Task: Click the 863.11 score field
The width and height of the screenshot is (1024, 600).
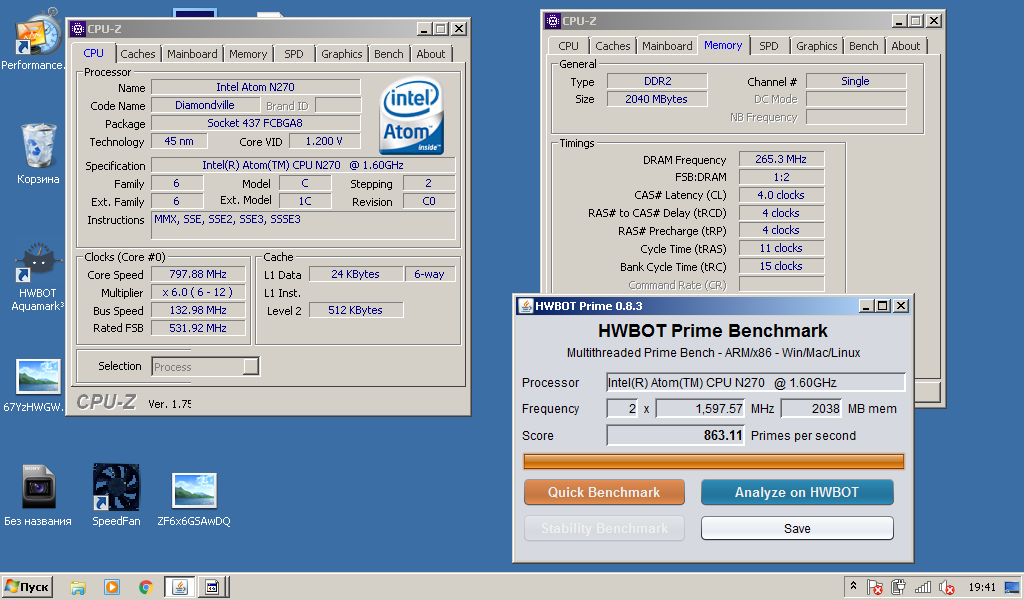Action: 675,435
